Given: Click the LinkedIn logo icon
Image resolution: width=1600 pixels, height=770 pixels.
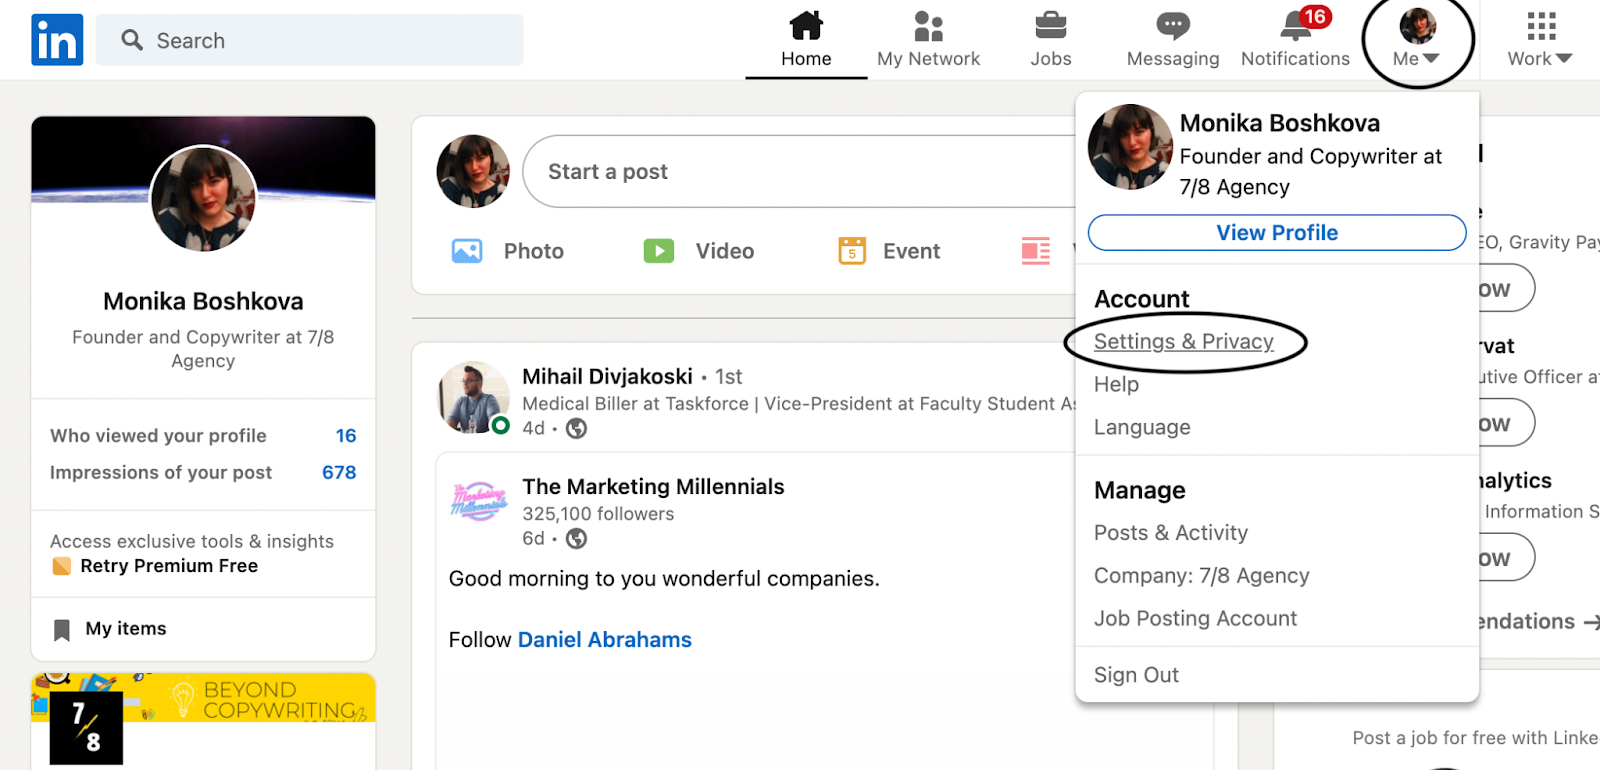Looking at the screenshot, I should (x=57, y=40).
